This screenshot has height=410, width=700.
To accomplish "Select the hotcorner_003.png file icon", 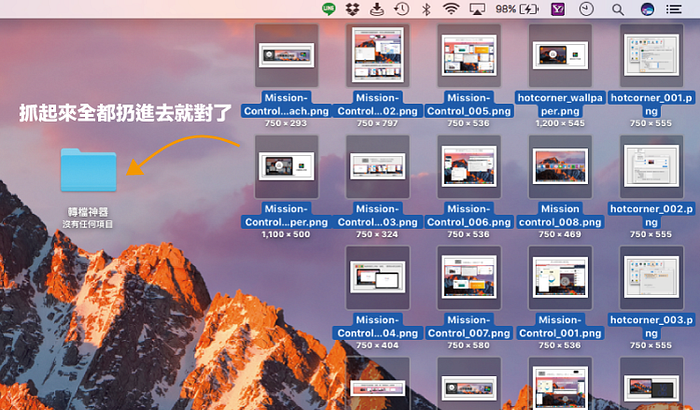I will tap(651, 277).
